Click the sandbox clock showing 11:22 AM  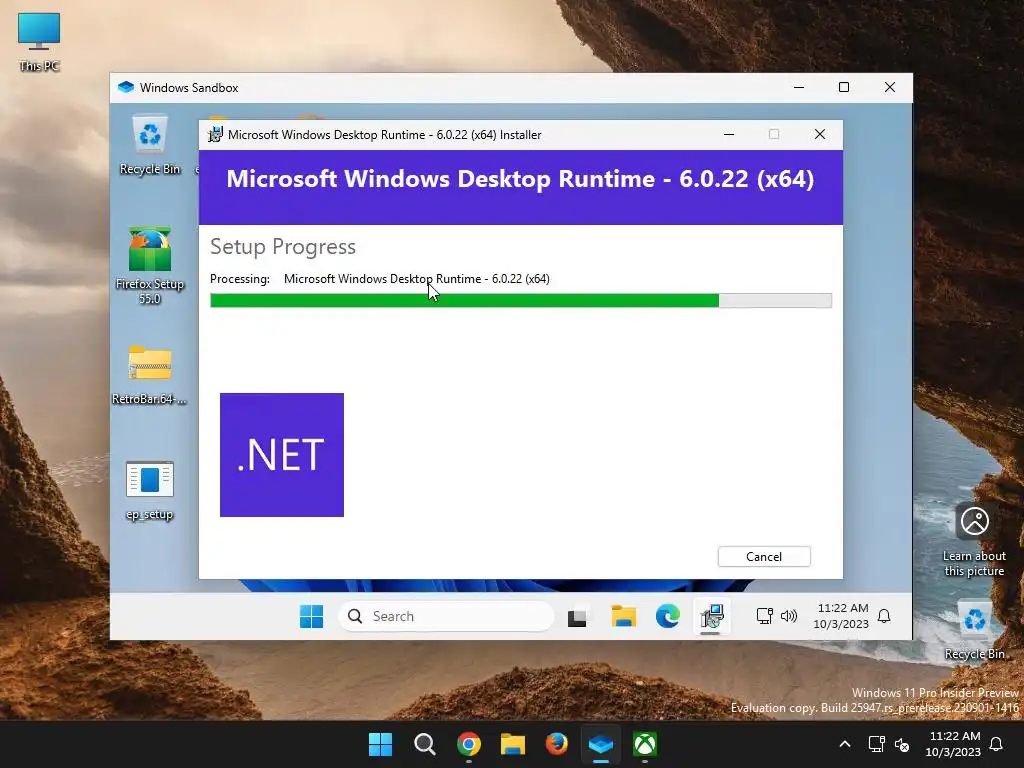[842, 616]
